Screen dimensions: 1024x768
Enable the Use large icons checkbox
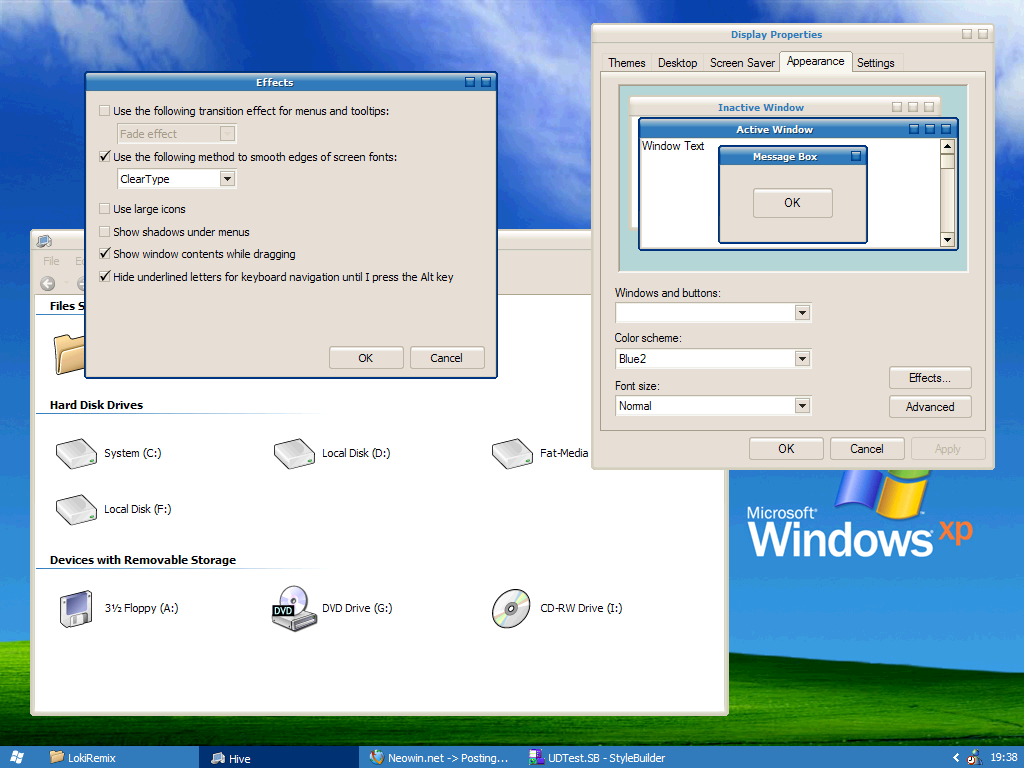point(105,209)
